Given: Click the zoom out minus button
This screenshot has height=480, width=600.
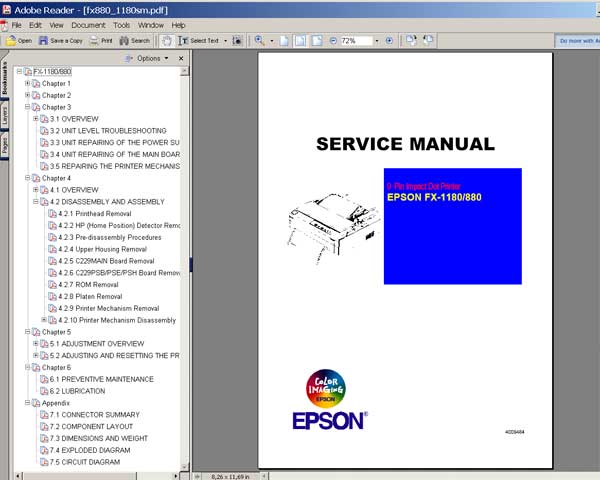Looking at the screenshot, I should 333,41.
